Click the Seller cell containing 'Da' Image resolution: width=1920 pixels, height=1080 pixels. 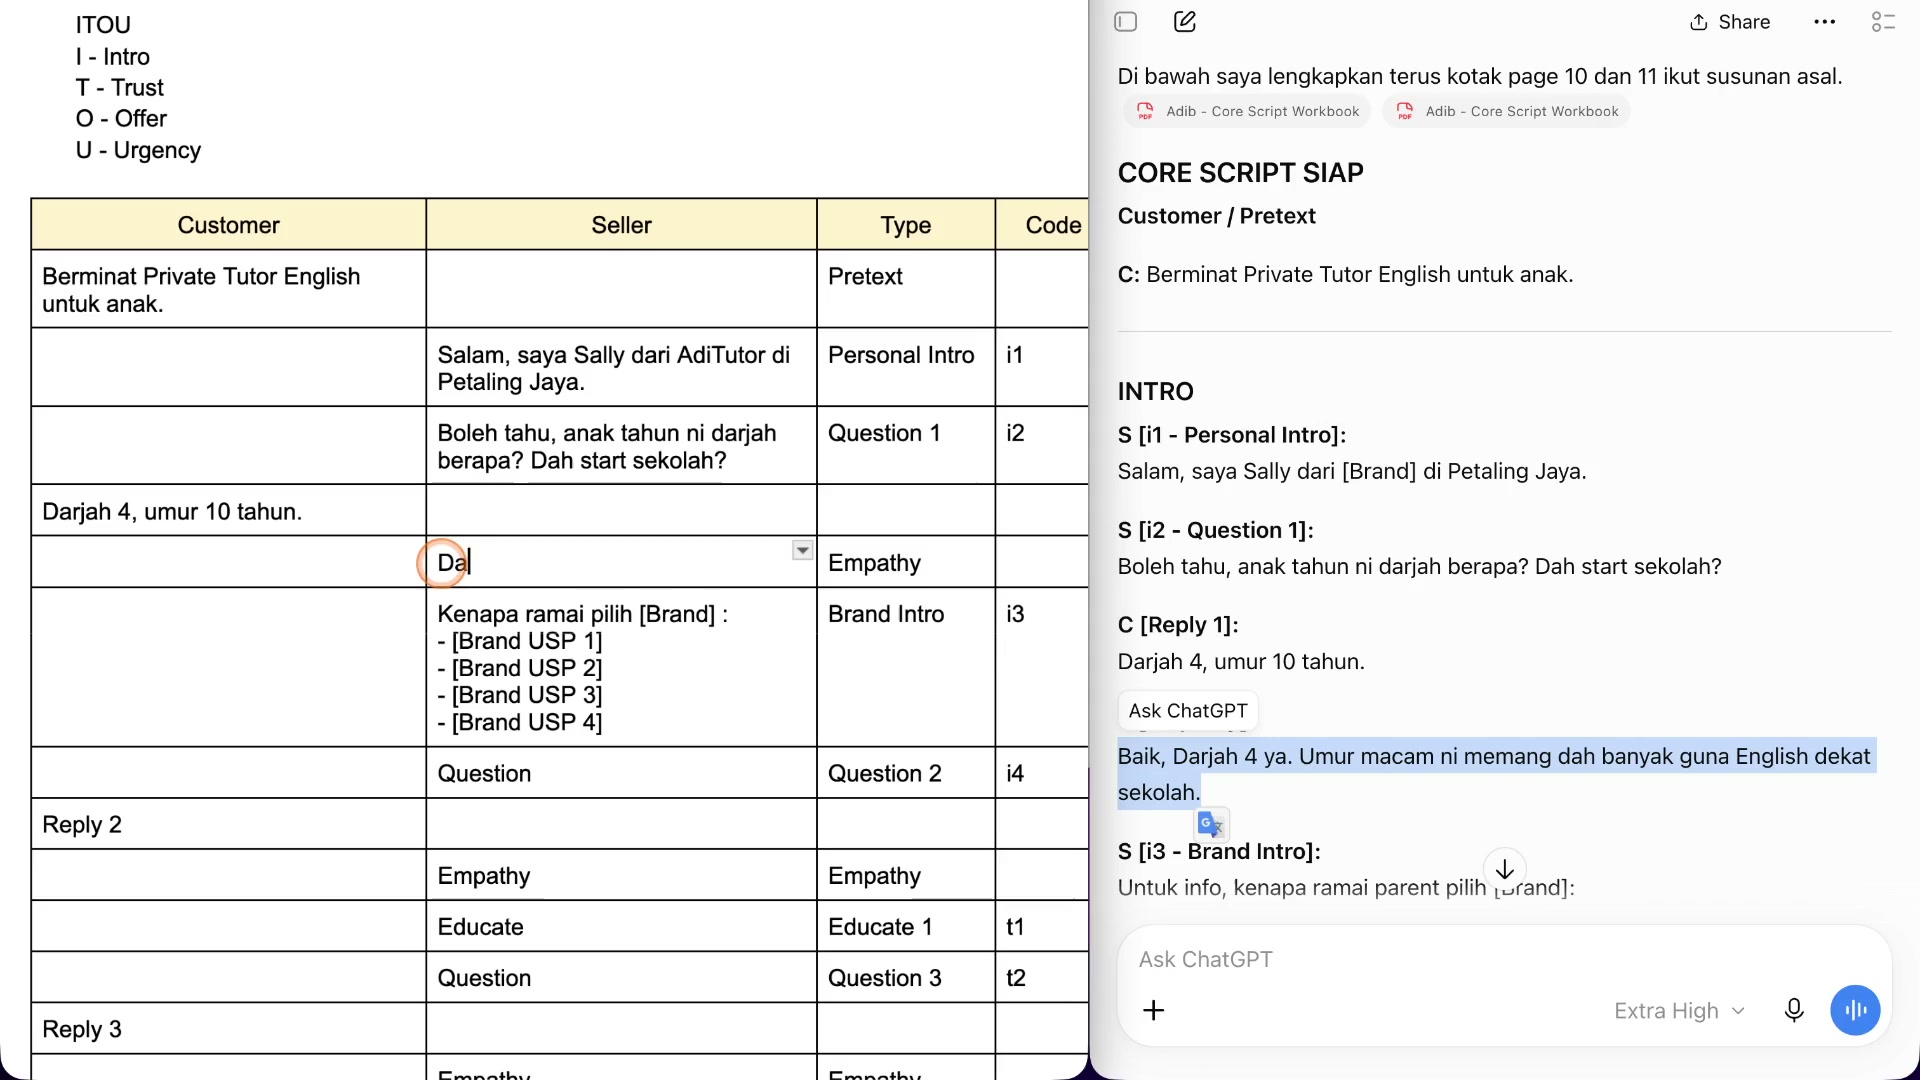pyautogui.click(x=621, y=562)
